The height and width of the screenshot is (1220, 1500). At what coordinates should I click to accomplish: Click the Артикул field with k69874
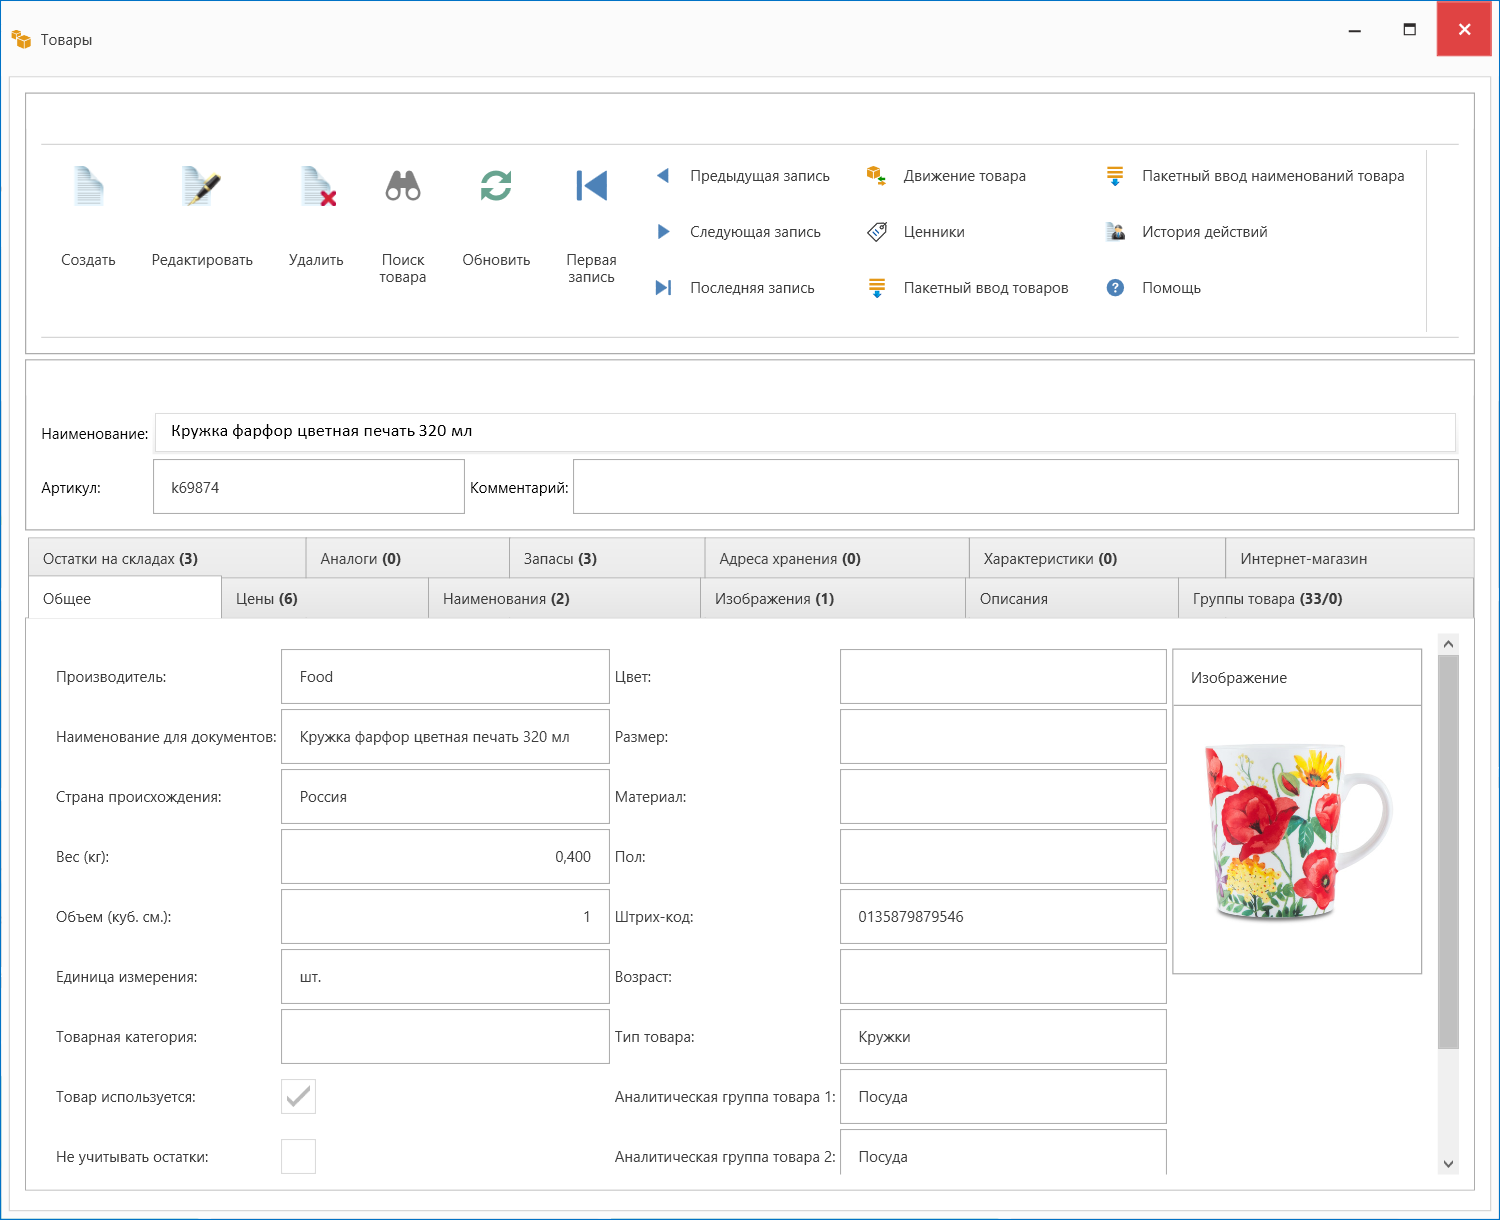click(x=309, y=487)
